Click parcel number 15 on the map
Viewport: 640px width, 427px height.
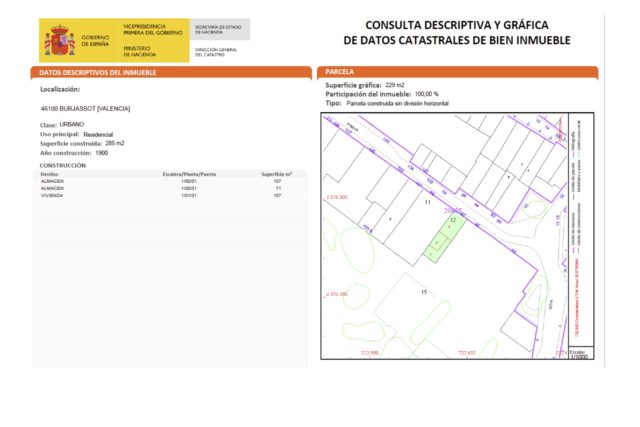[x=424, y=291]
